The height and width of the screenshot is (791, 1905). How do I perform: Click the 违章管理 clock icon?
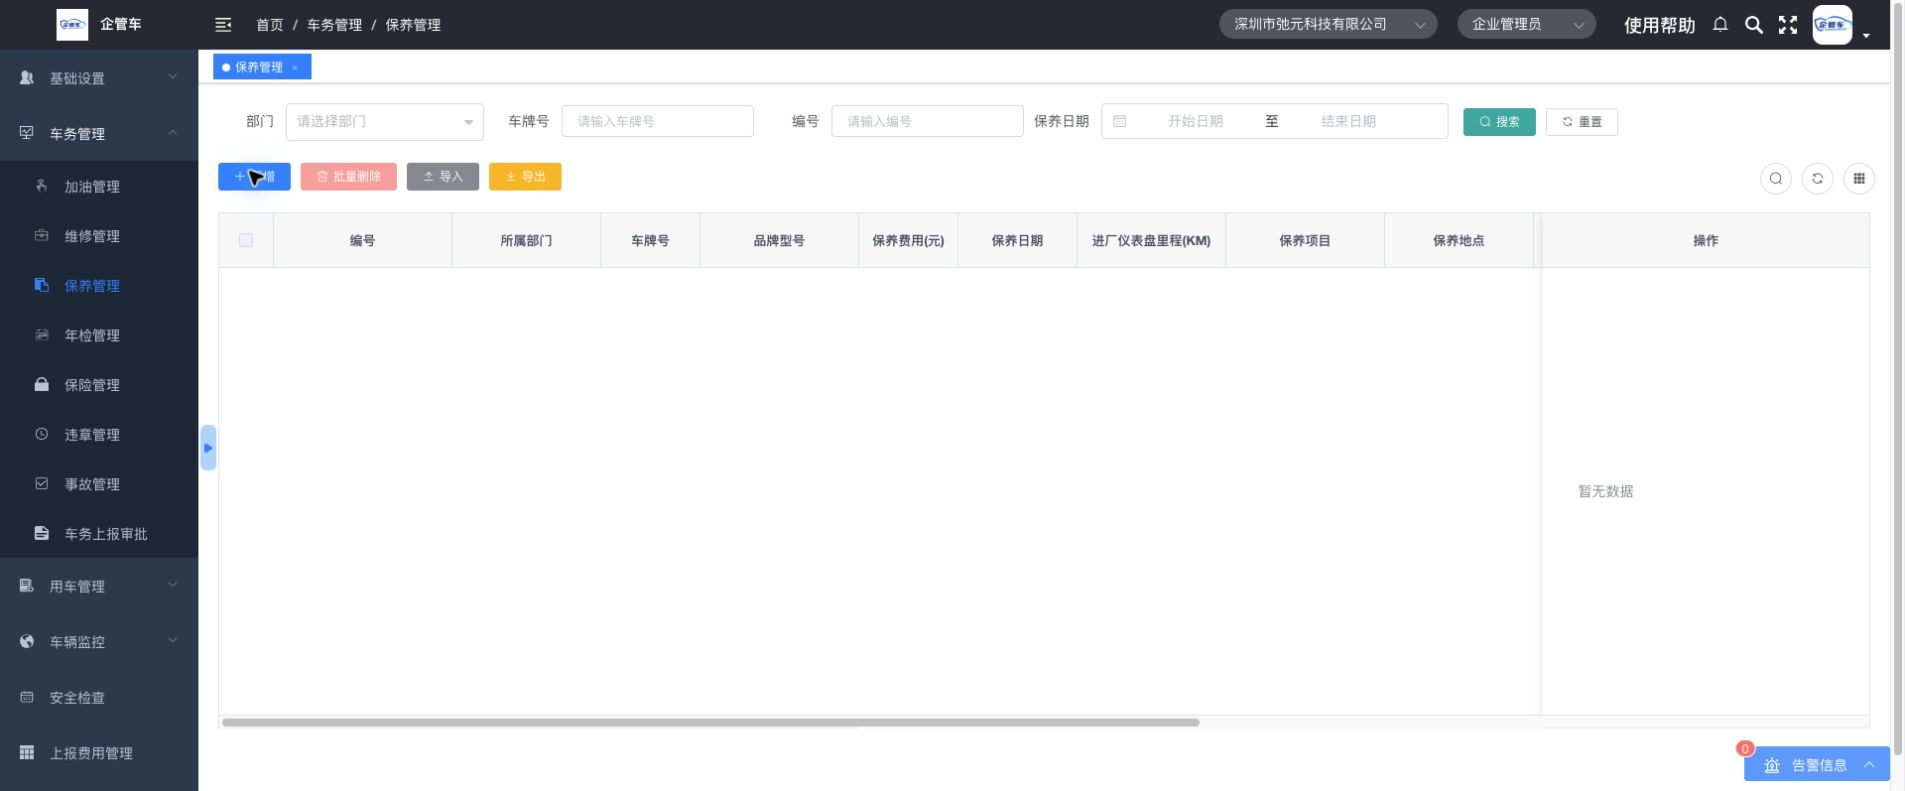coord(41,434)
